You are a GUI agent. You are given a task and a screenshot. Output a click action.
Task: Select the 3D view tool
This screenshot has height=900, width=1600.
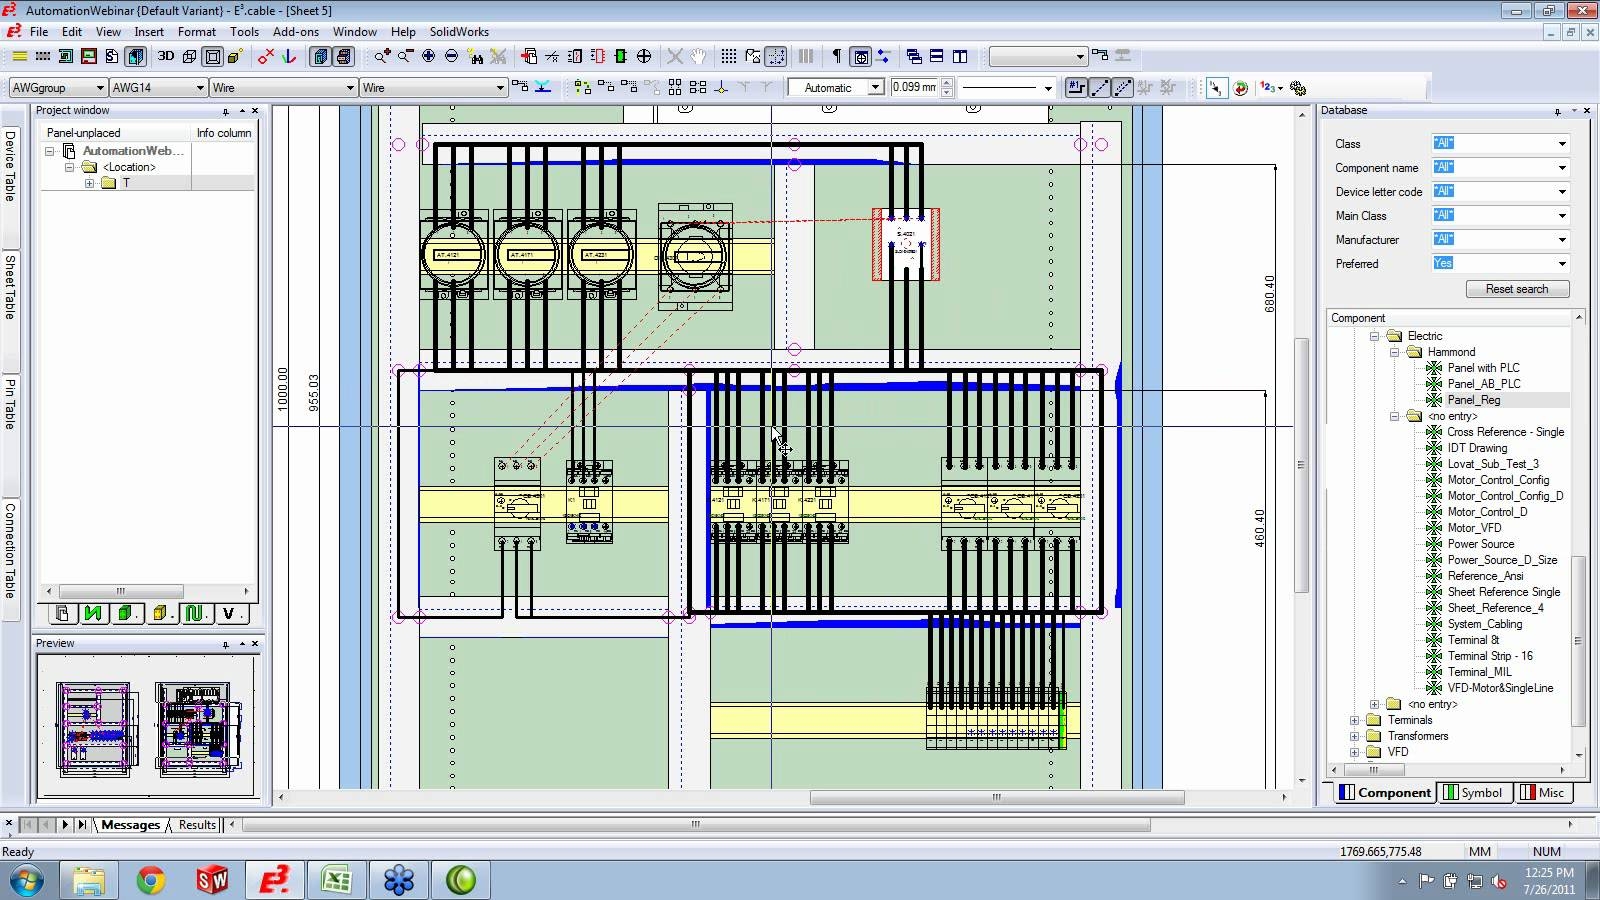(165, 57)
